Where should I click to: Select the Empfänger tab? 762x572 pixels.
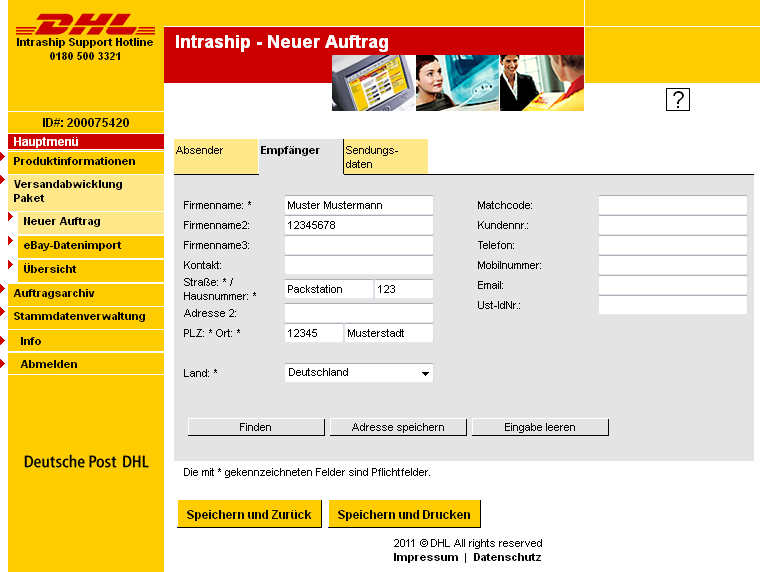click(x=300, y=156)
